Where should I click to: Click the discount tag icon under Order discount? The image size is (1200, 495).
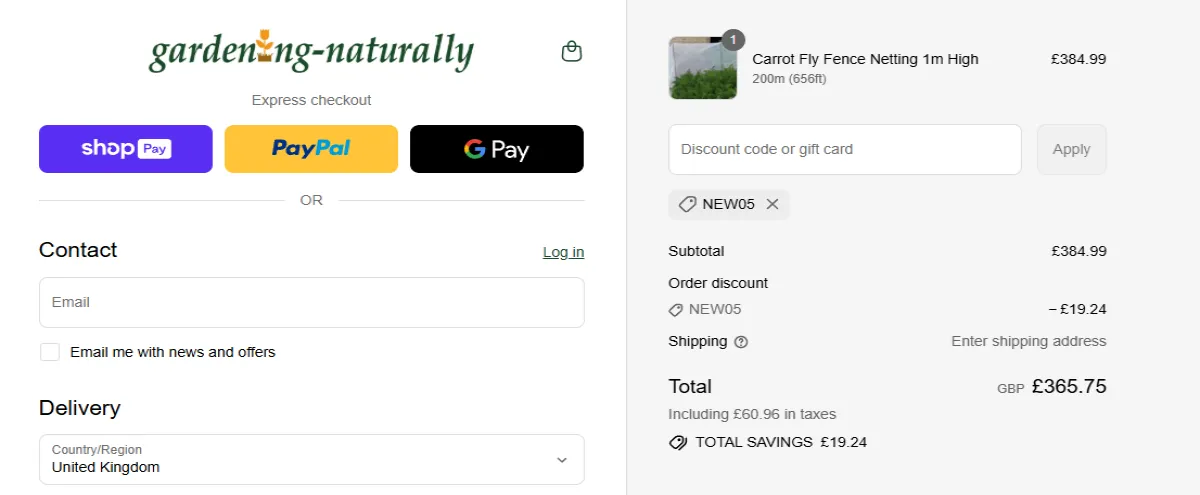coord(676,310)
